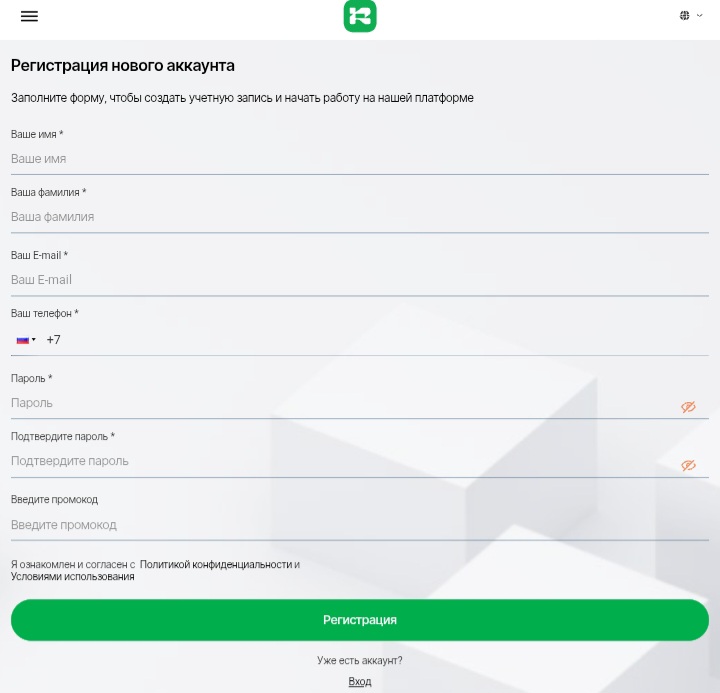The image size is (720, 693).
Task: Follow the Вход login link
Action: point(360,681)
